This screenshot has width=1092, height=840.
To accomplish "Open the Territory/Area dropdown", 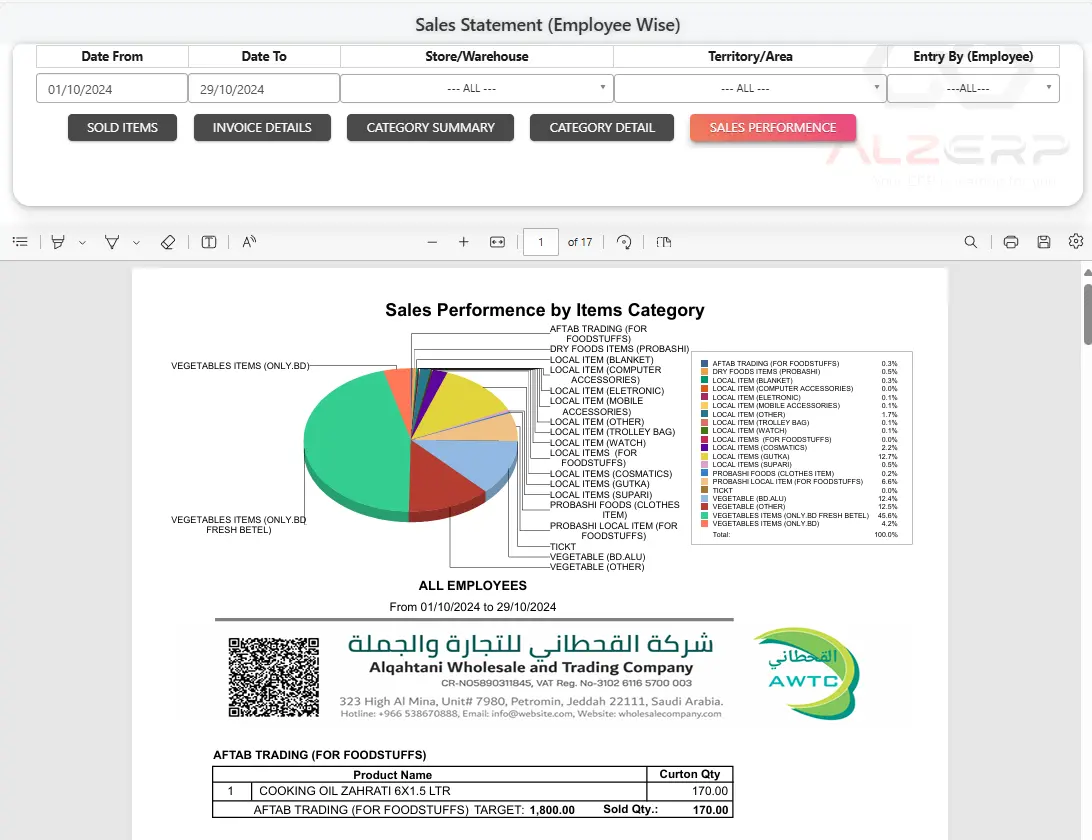I will (x=749, y=89).
